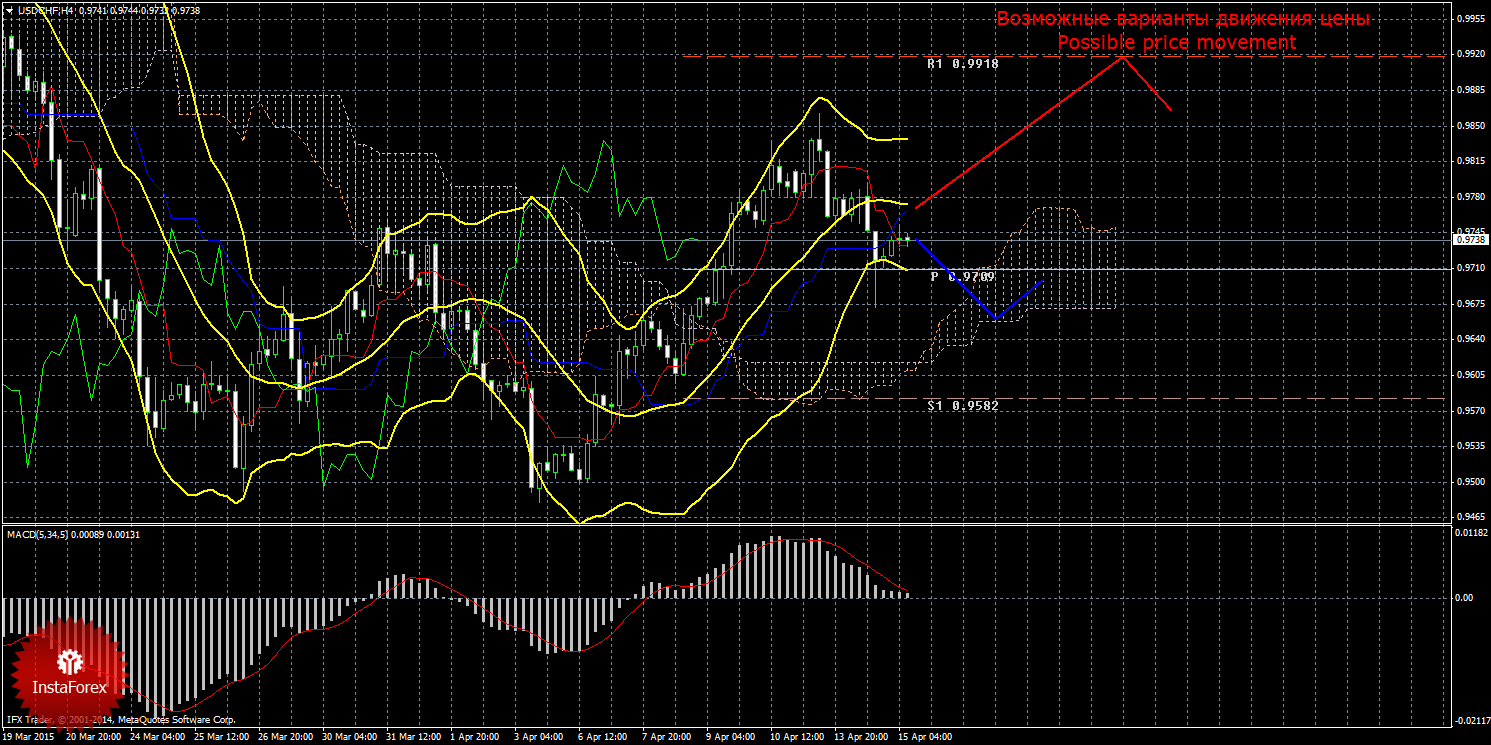Click the MetaQuotes Software Corp. copyright text
This screenshot has height=745, width=1491.
pos(176,719)
